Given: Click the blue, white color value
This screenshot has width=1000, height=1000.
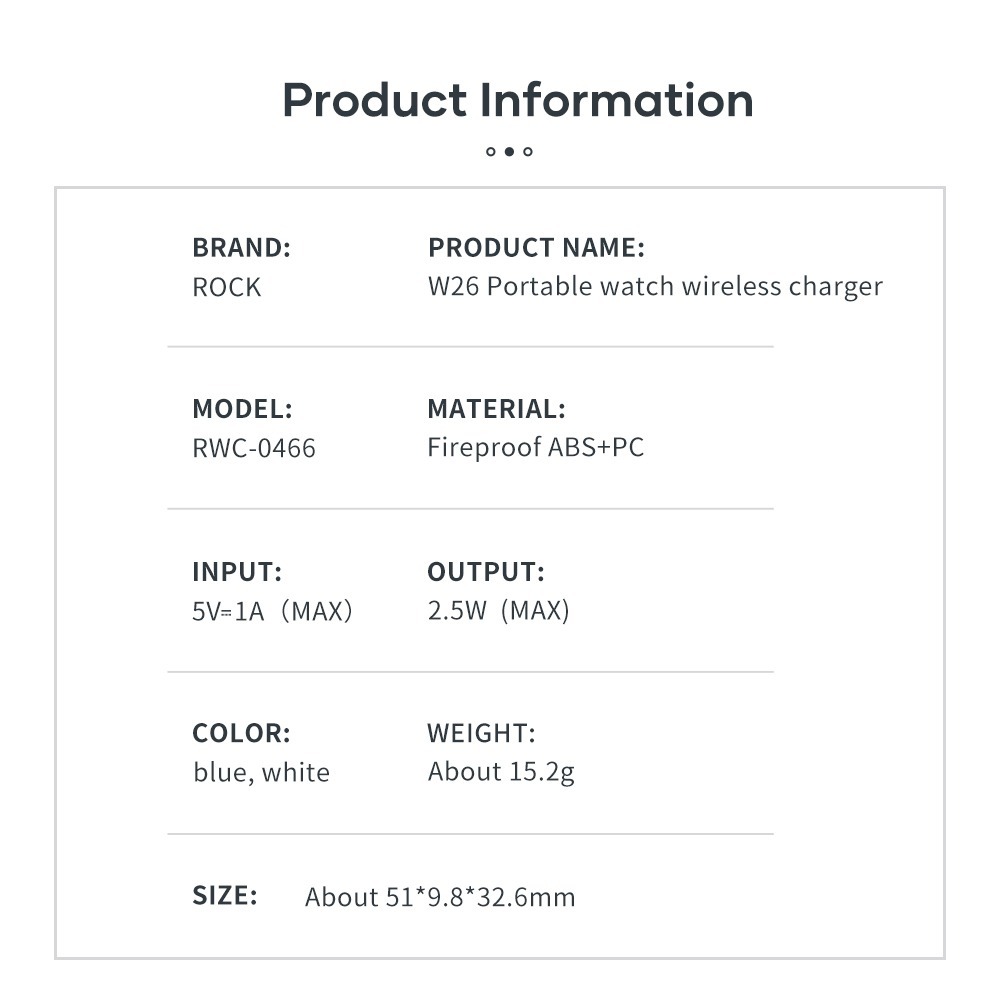Looking at the screenshot, I should coord(261,772).
